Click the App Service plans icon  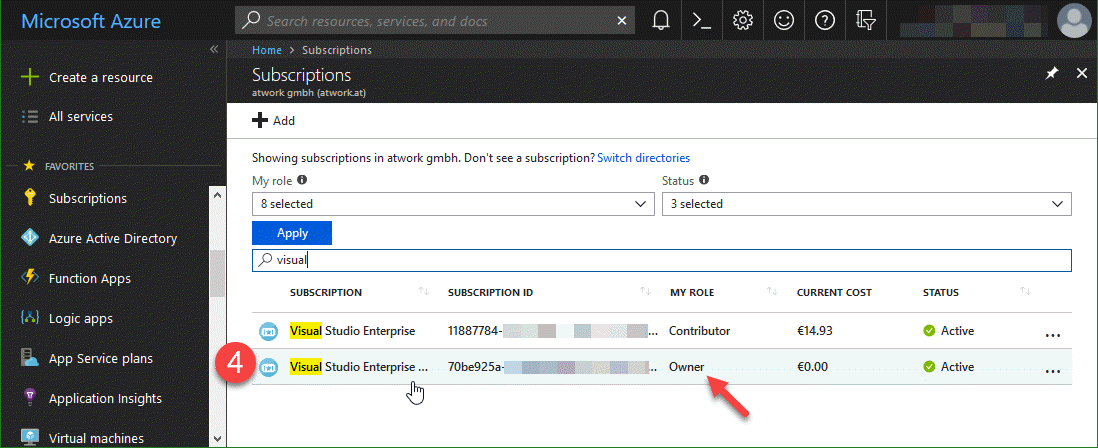(x=29, y=358)
